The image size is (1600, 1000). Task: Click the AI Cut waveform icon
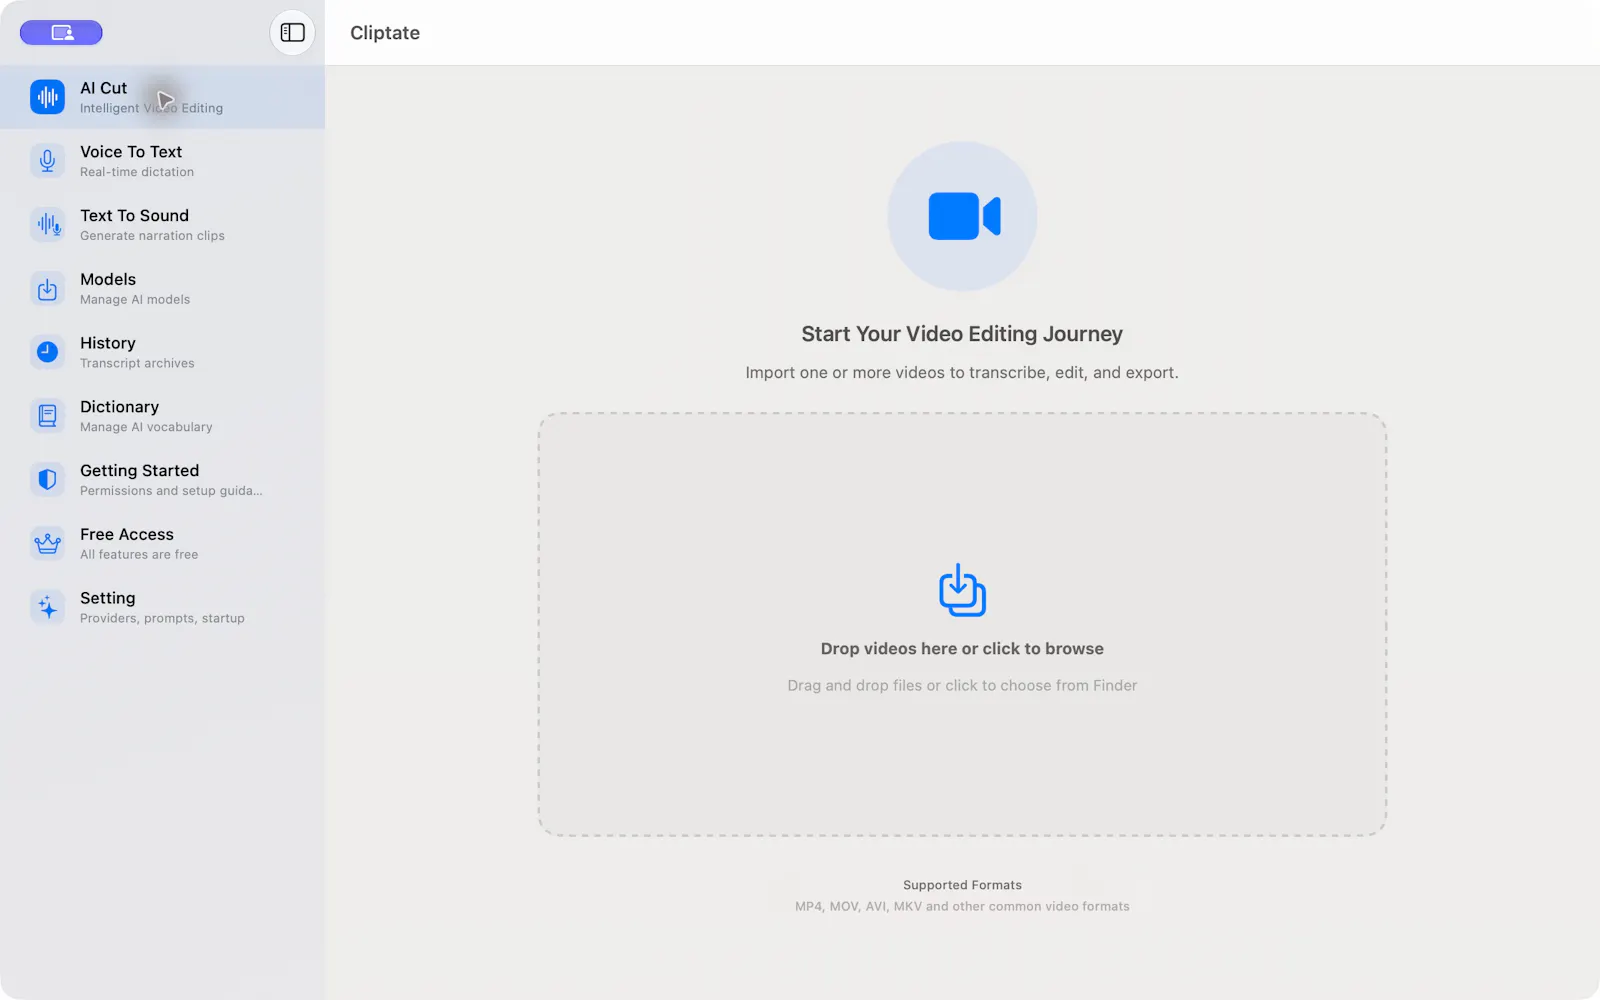pyautogui.click(x=47, y=97)
